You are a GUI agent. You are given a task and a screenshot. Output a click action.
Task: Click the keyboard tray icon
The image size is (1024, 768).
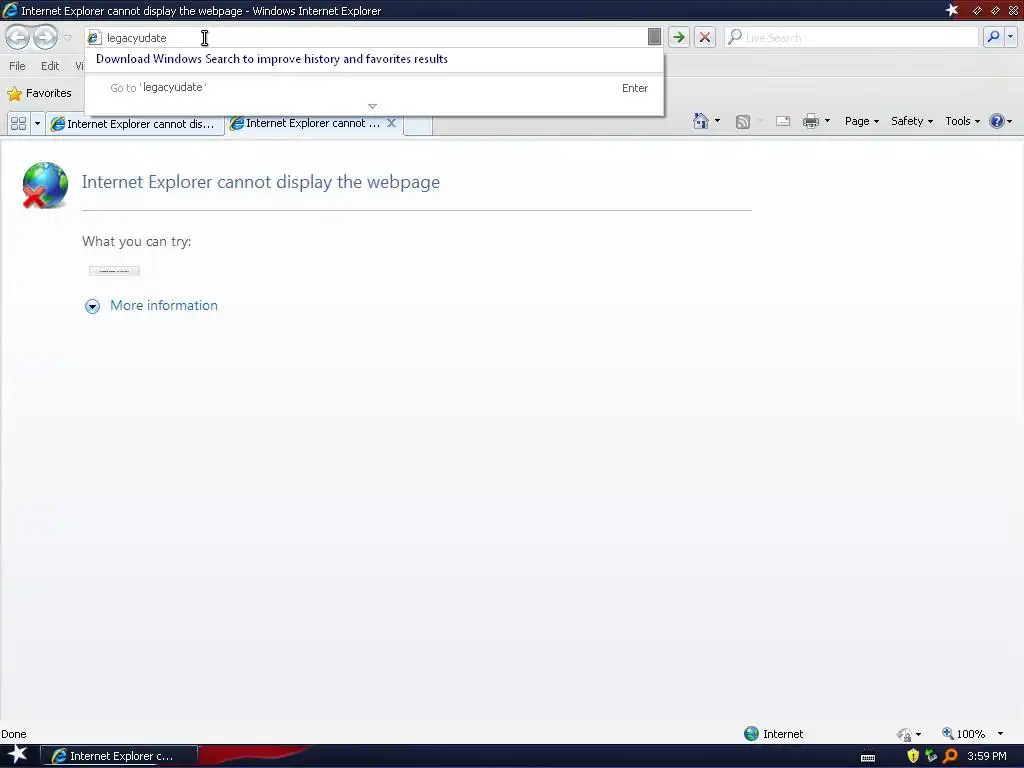868,758
